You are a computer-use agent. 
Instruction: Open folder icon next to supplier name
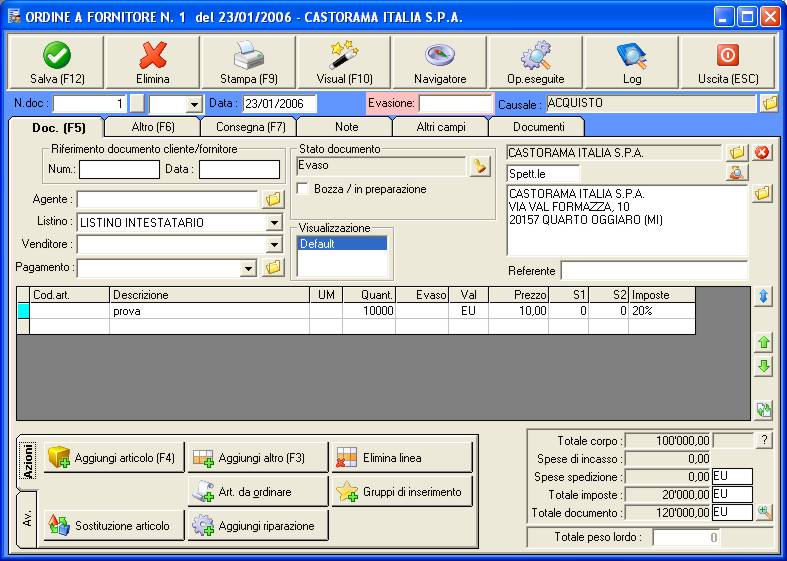[x=737, y=153]
